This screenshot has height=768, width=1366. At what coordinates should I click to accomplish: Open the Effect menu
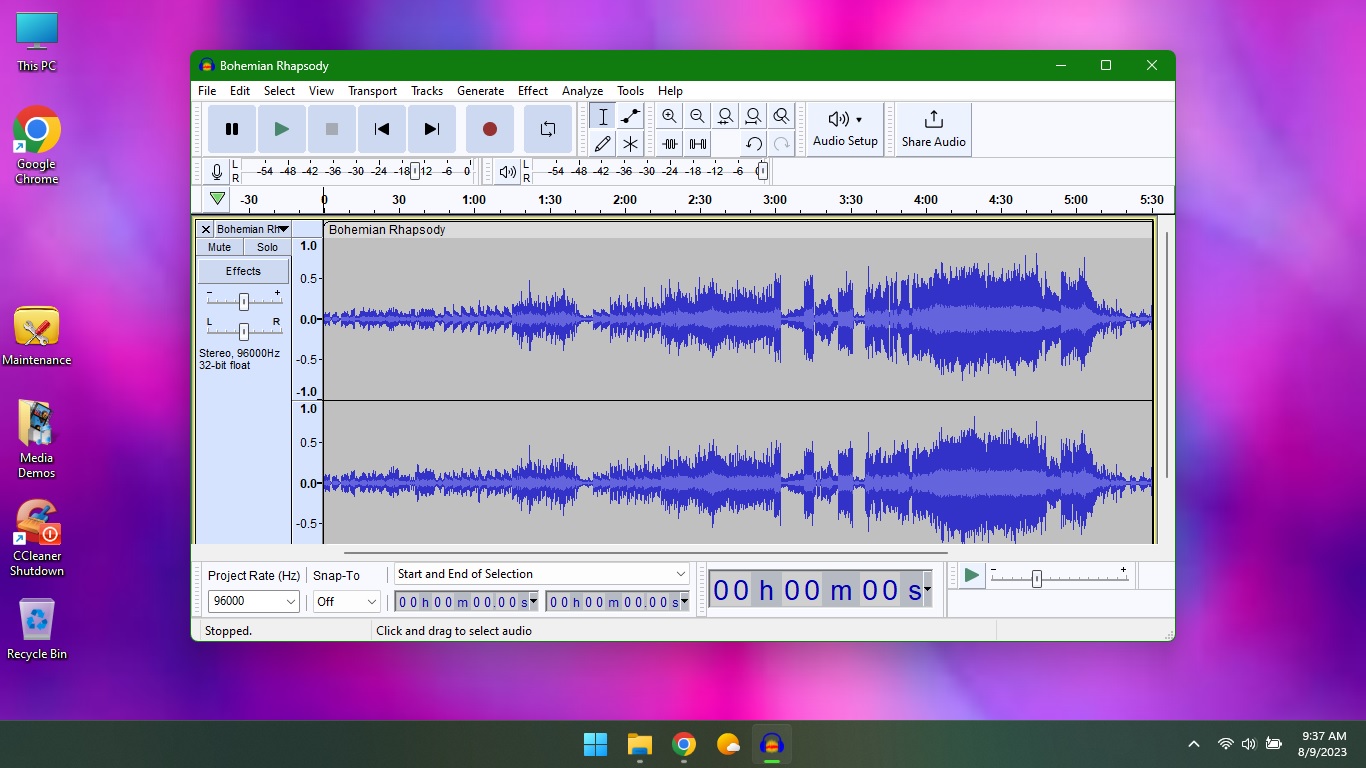[x=533, y=91]
